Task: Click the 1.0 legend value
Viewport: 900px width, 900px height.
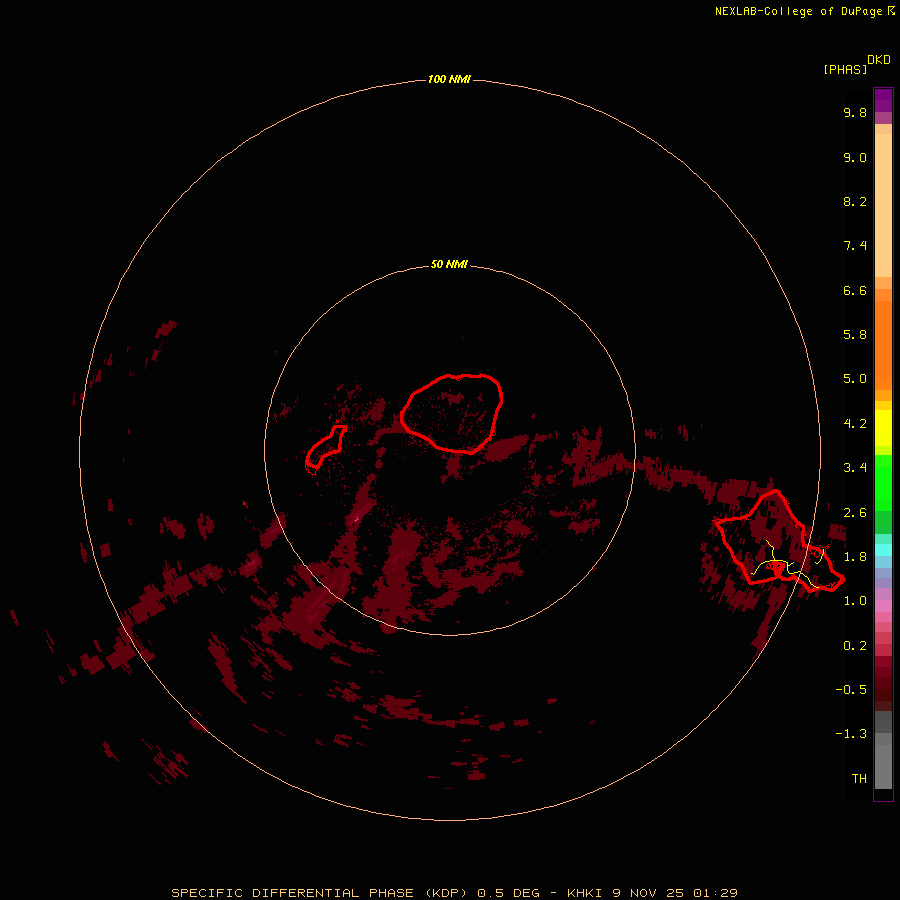Action: [855, 601]
